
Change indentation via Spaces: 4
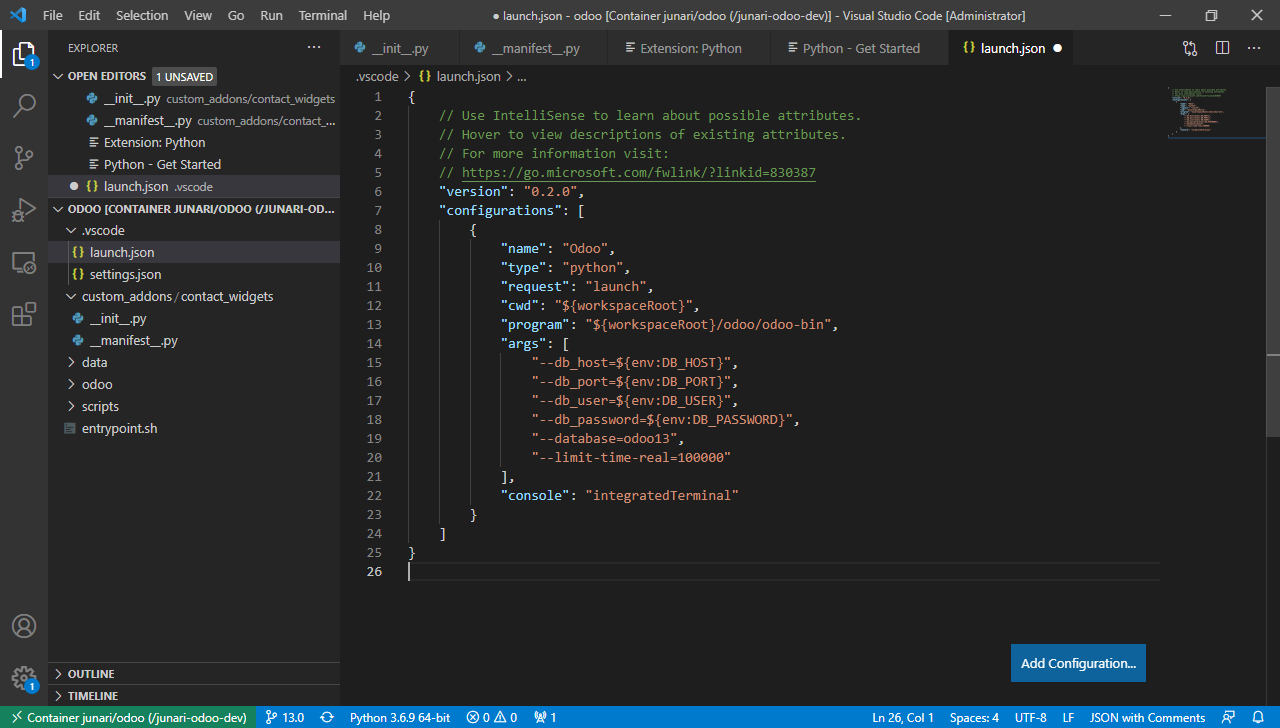[974, 717]
